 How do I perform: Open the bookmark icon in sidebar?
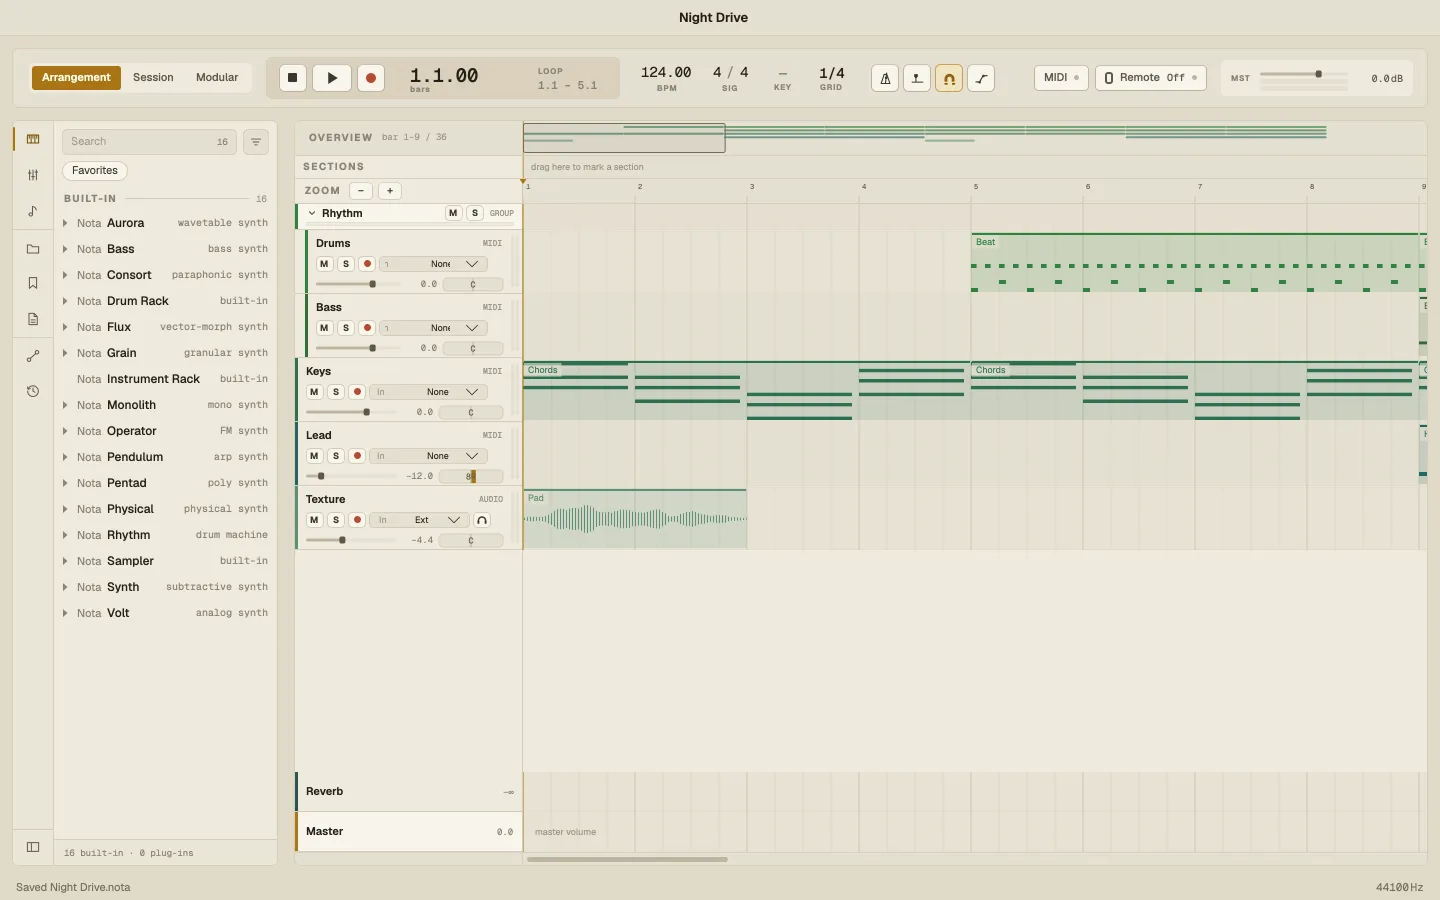pyautogui.click(x=33, y=283)
